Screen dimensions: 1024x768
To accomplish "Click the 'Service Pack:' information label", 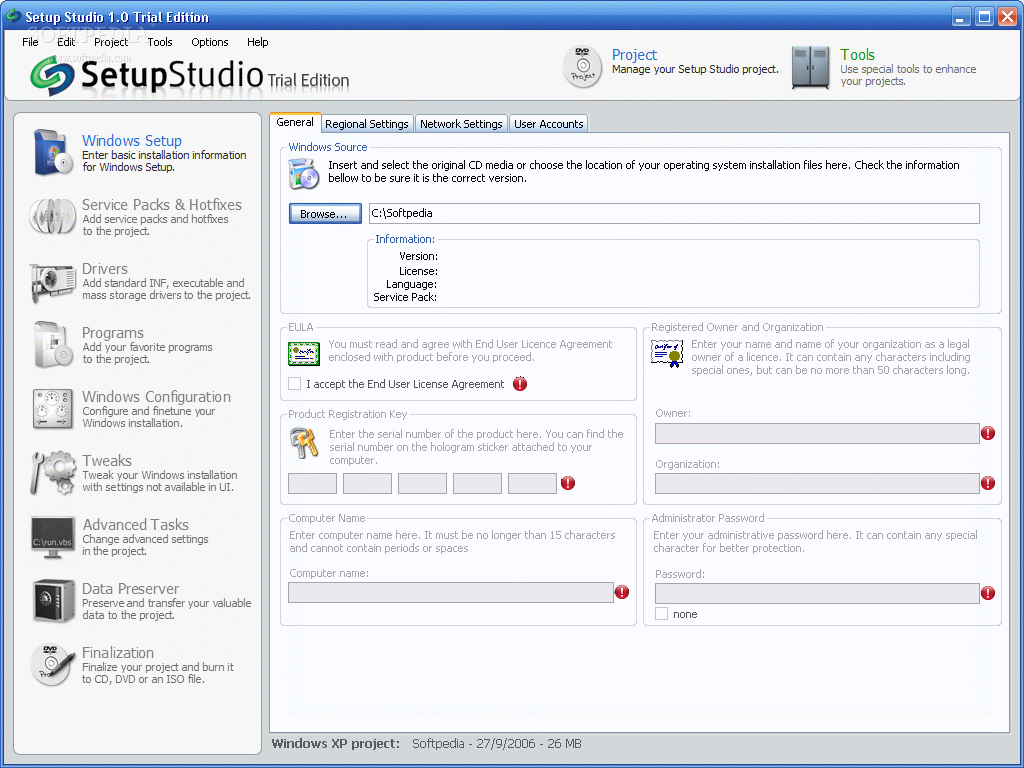I will (x=405, y=297).
